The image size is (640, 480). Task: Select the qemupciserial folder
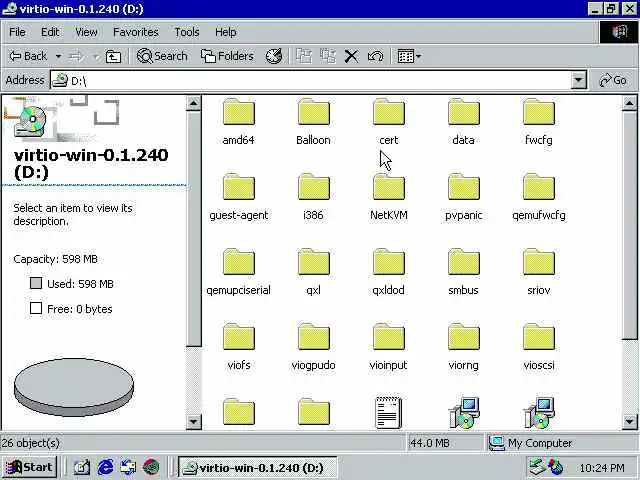pyautogui.click(x=239, y=262)
